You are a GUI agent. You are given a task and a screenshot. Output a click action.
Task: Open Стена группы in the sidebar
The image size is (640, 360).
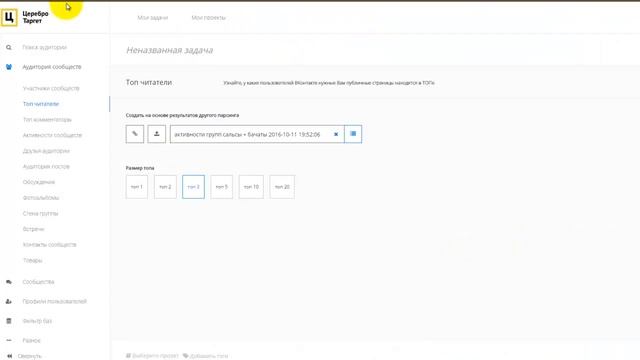(40, 213)
